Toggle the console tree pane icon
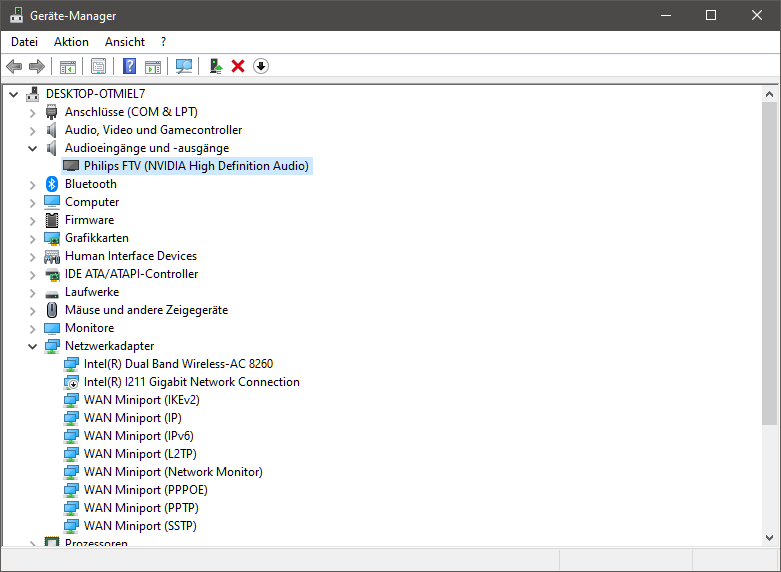781x572 pixels. [x=68, y=66]
